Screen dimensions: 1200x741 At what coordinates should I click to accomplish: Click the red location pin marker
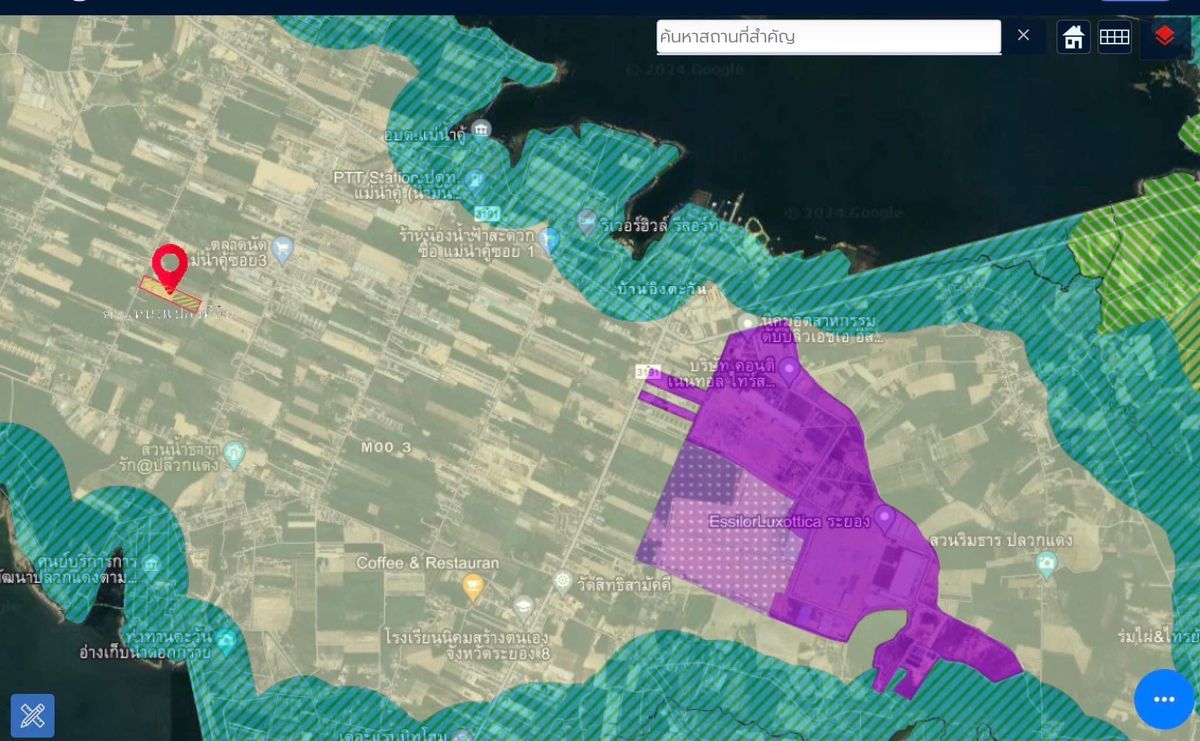click(x=170, y=265)
